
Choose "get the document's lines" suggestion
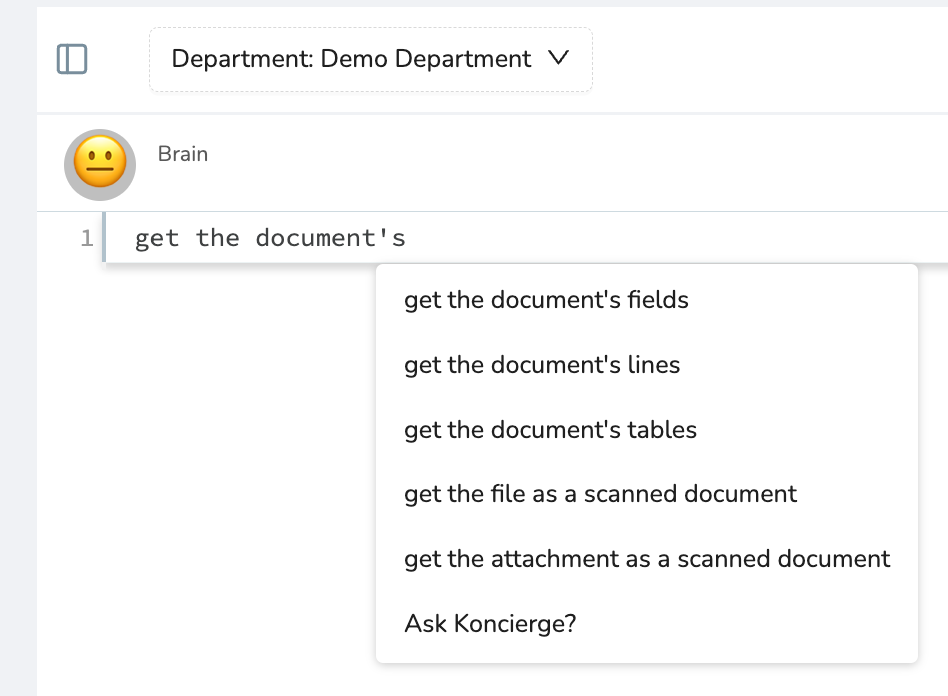pyautogui.click(x=542, y=365)
